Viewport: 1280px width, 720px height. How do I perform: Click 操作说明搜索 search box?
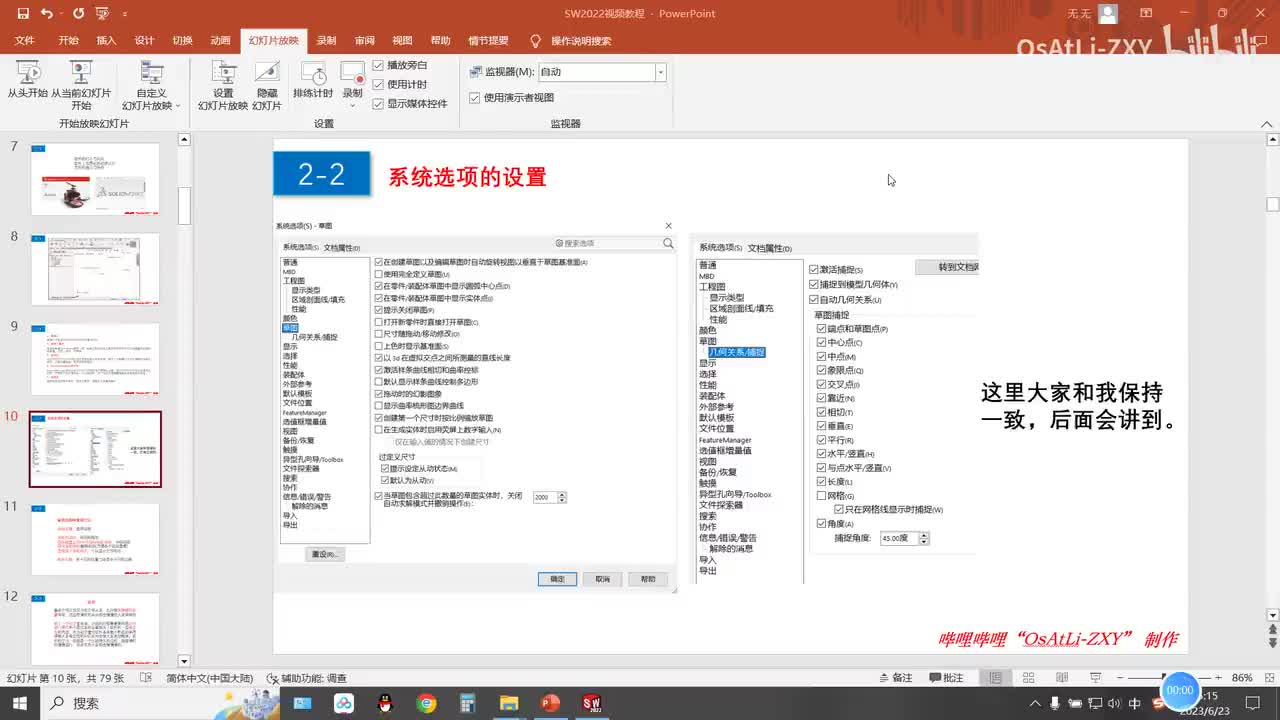tap(581, 41)
